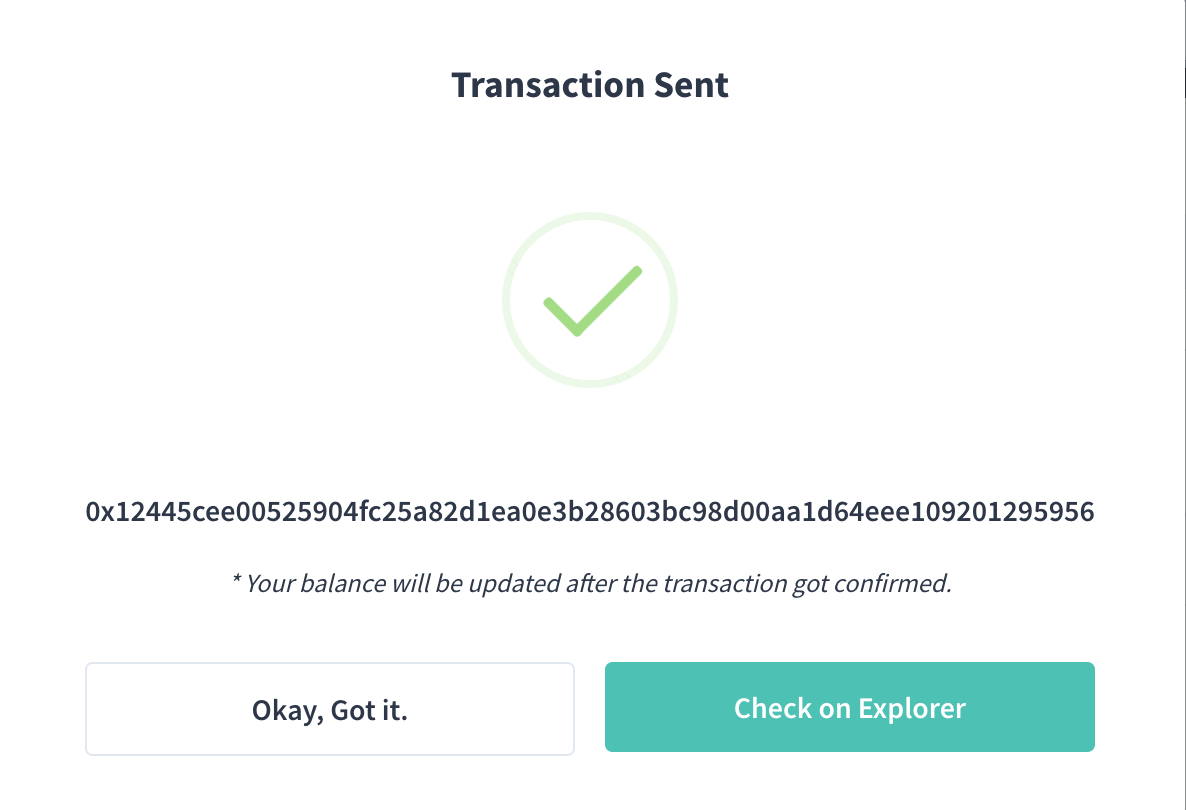The image size is (1186, 810).
Task: Click the transaction hash starting with 0x12445
Action: [x=590, y=511]
